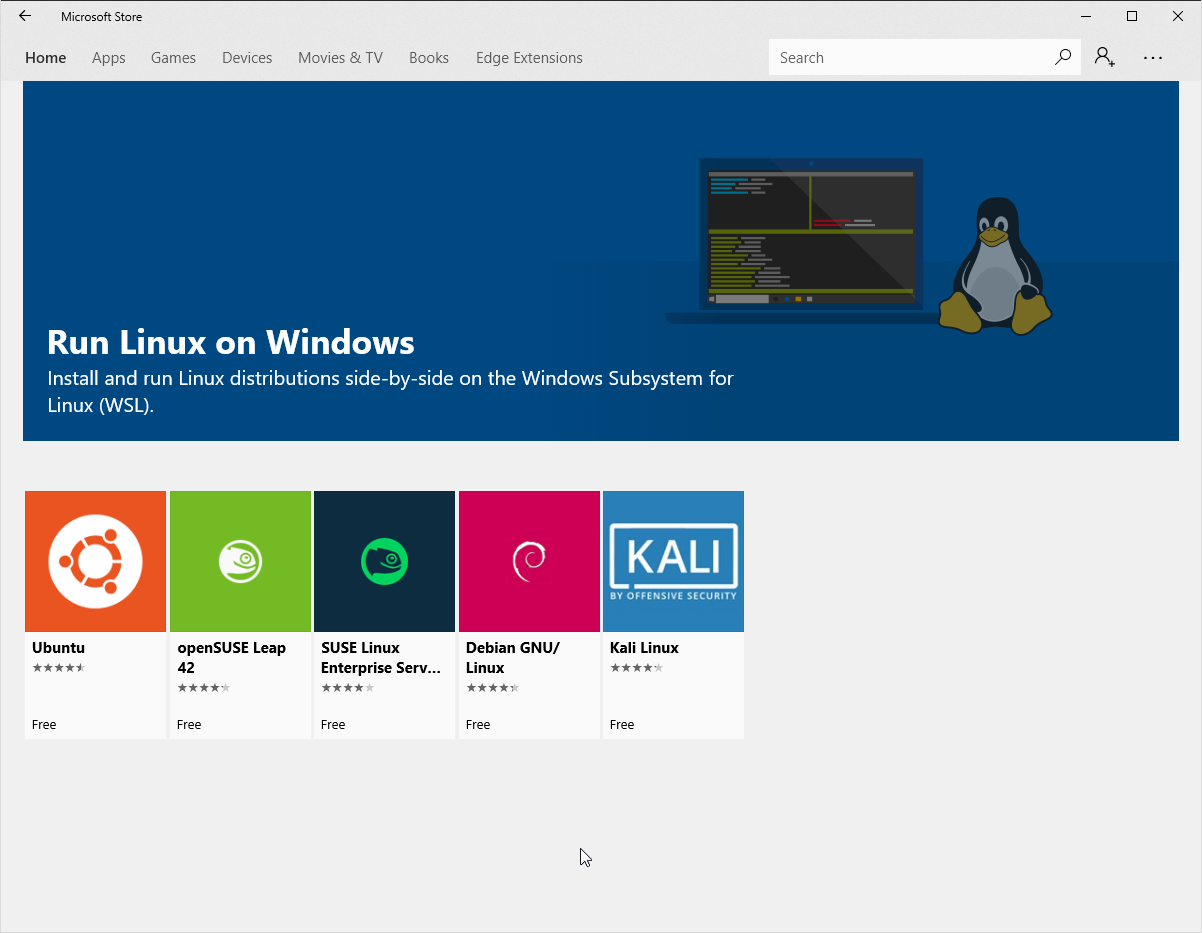Select the Kali Linux tile icon
The image size is (1202, 933).
[x=672, y=561]
